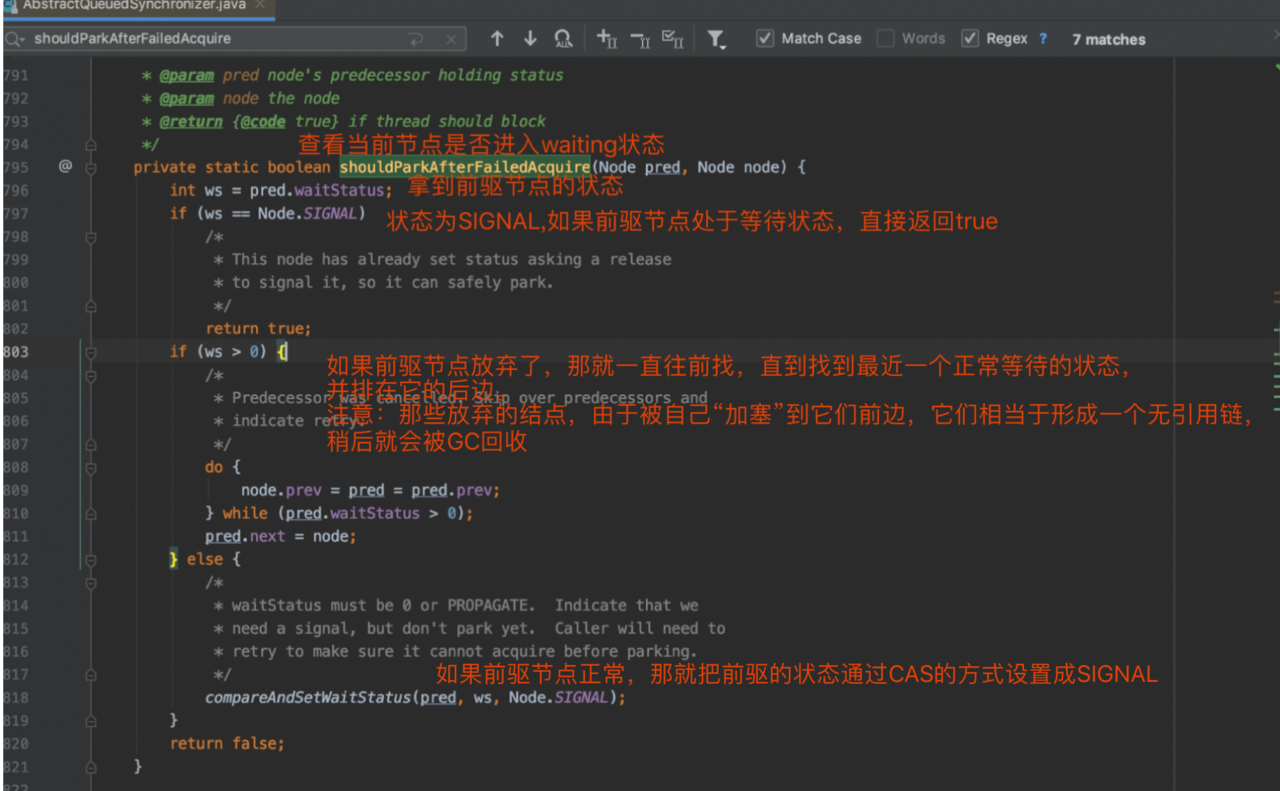
Task: Jump to the previous search occurrence
Action: point(497,39)
